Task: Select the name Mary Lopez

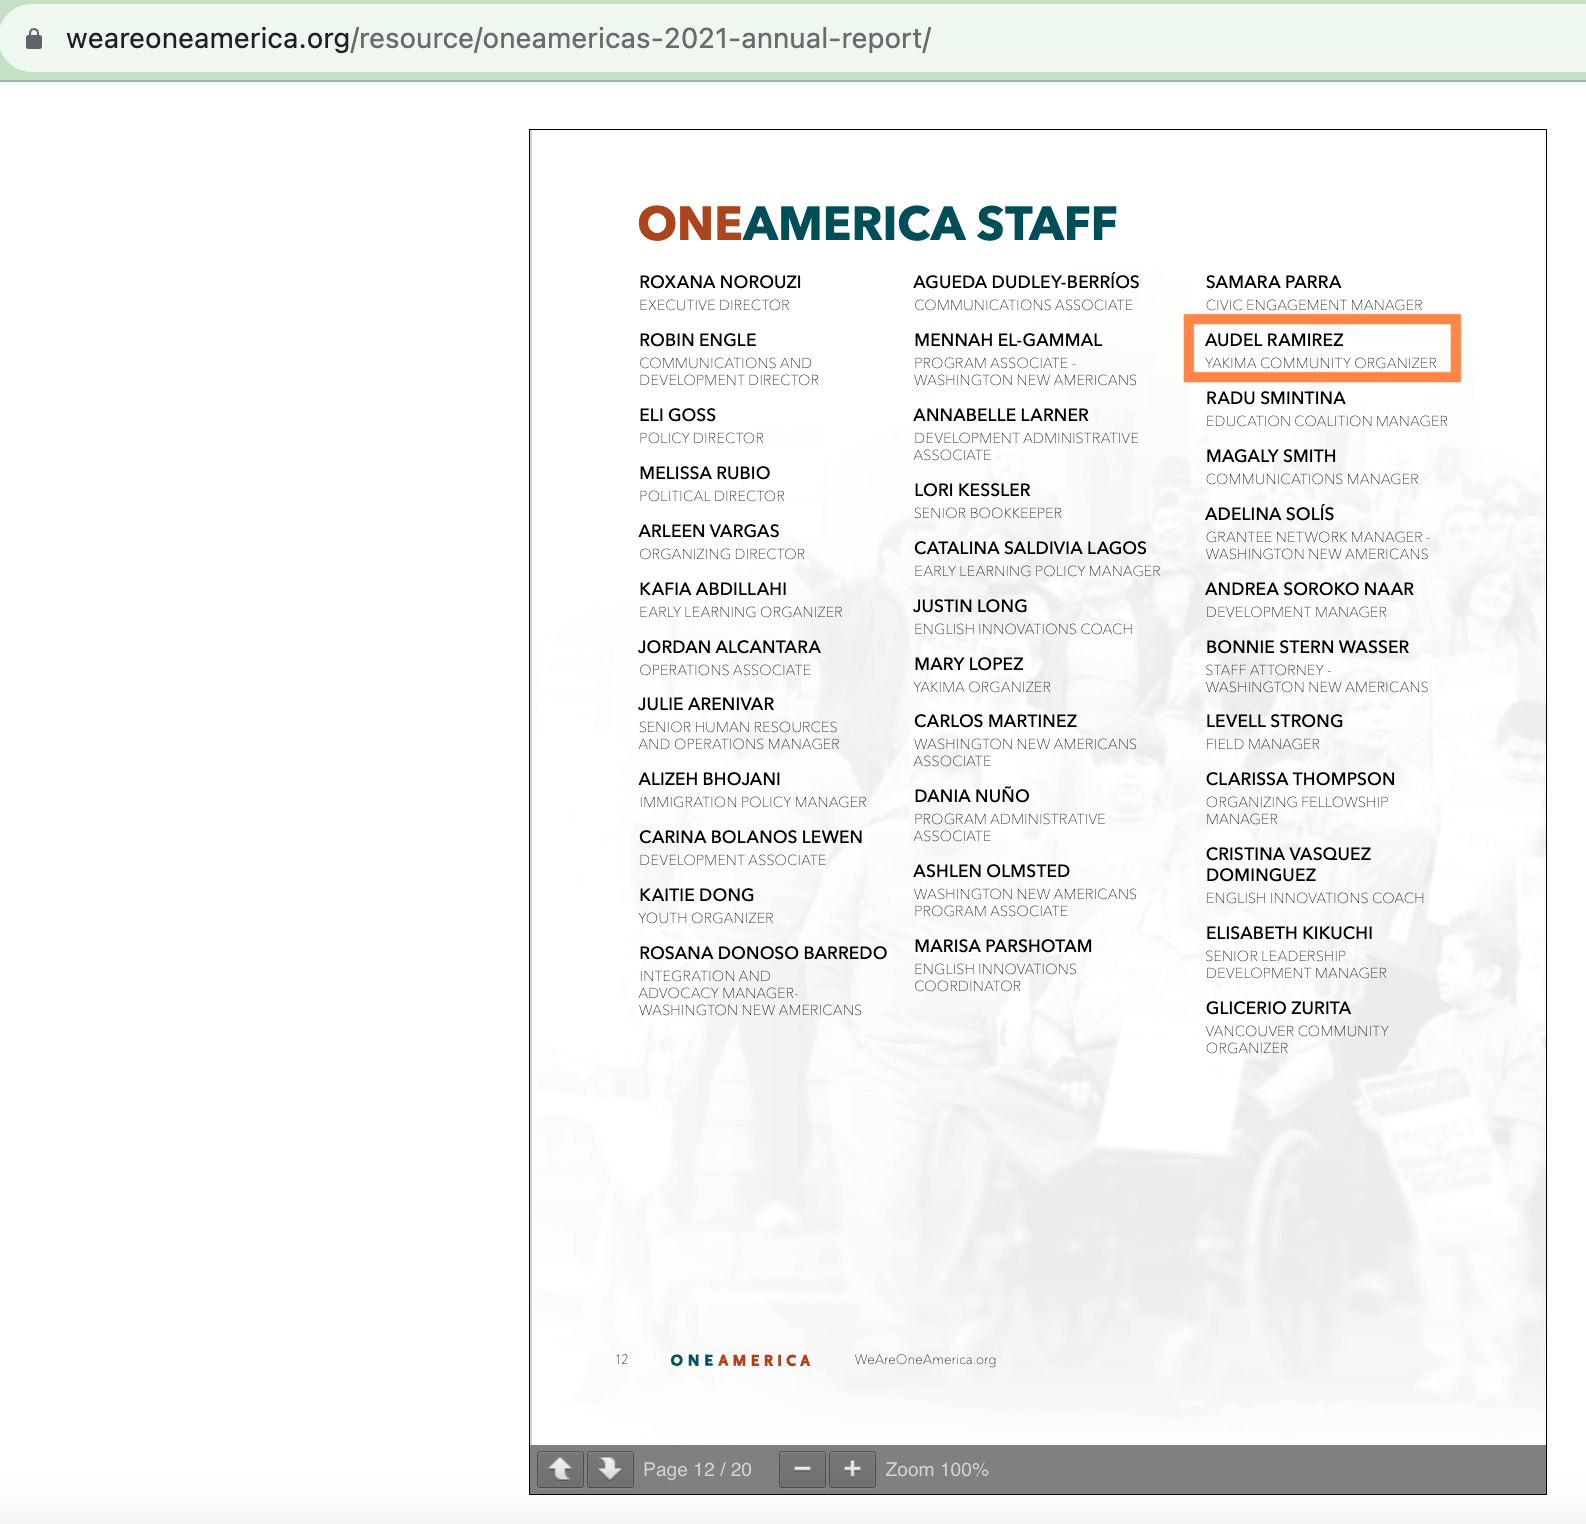Action: coord(969,664)
